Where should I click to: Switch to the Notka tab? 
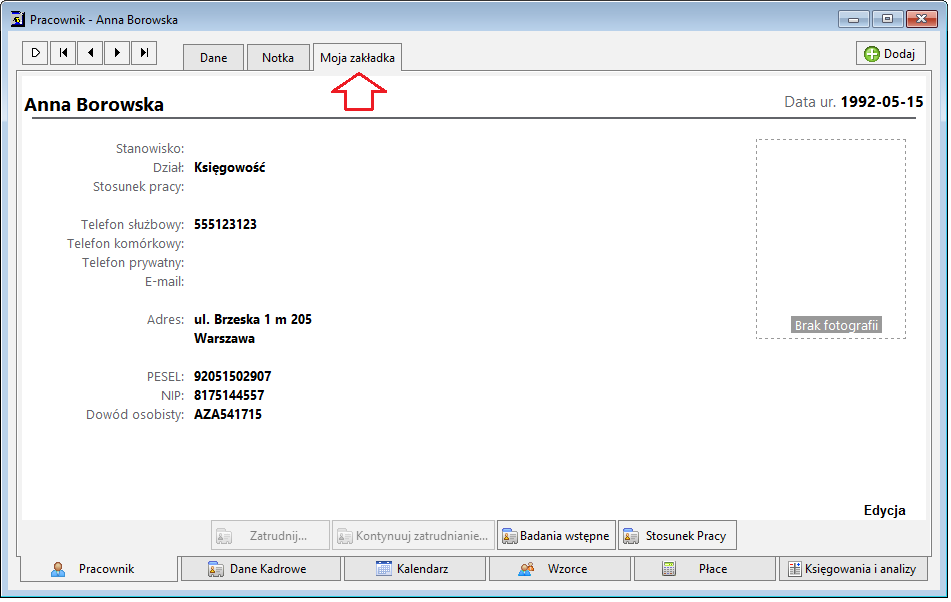[278, 58]
